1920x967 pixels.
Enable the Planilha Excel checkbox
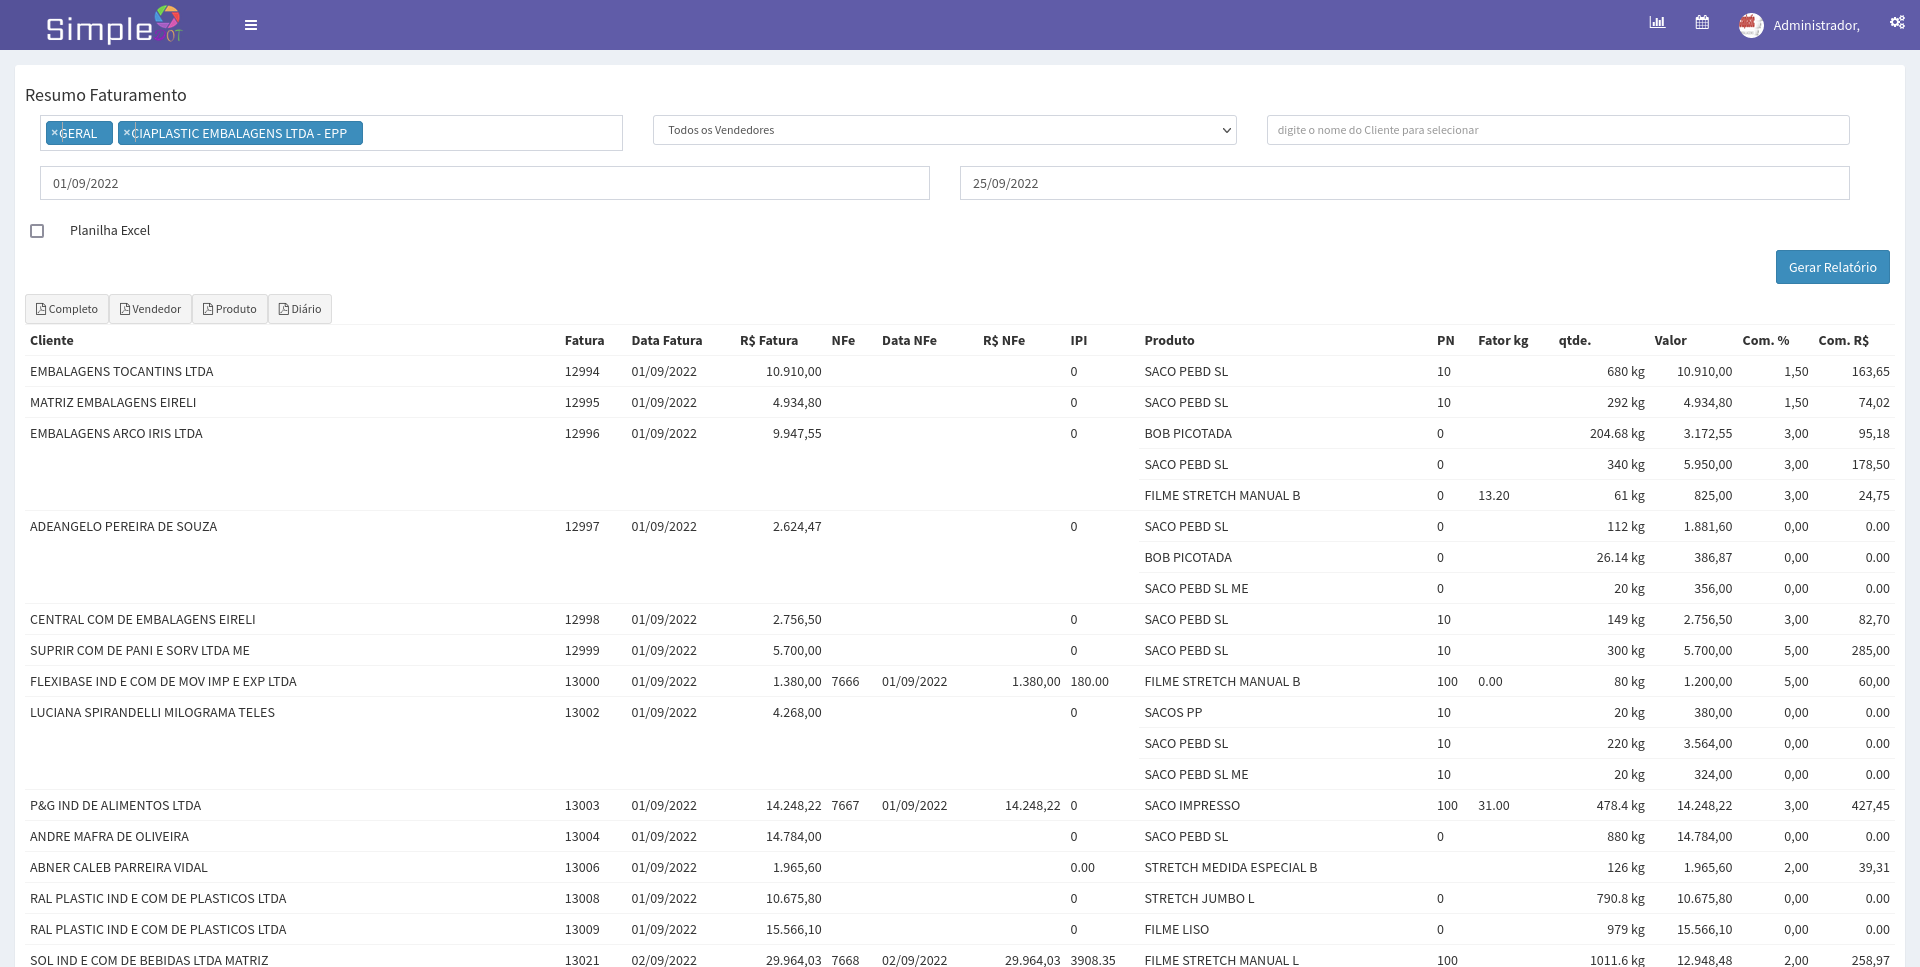(x=37, y=231)
